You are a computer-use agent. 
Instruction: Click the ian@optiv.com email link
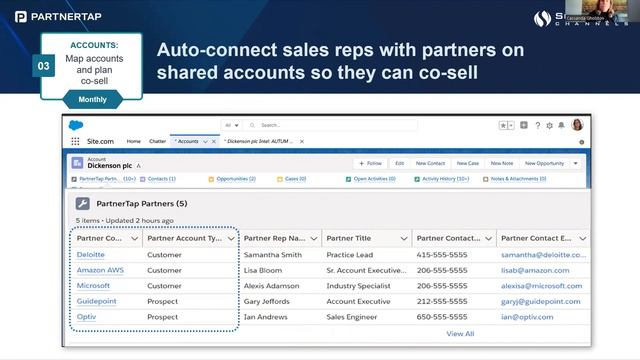tap(527, 317)
